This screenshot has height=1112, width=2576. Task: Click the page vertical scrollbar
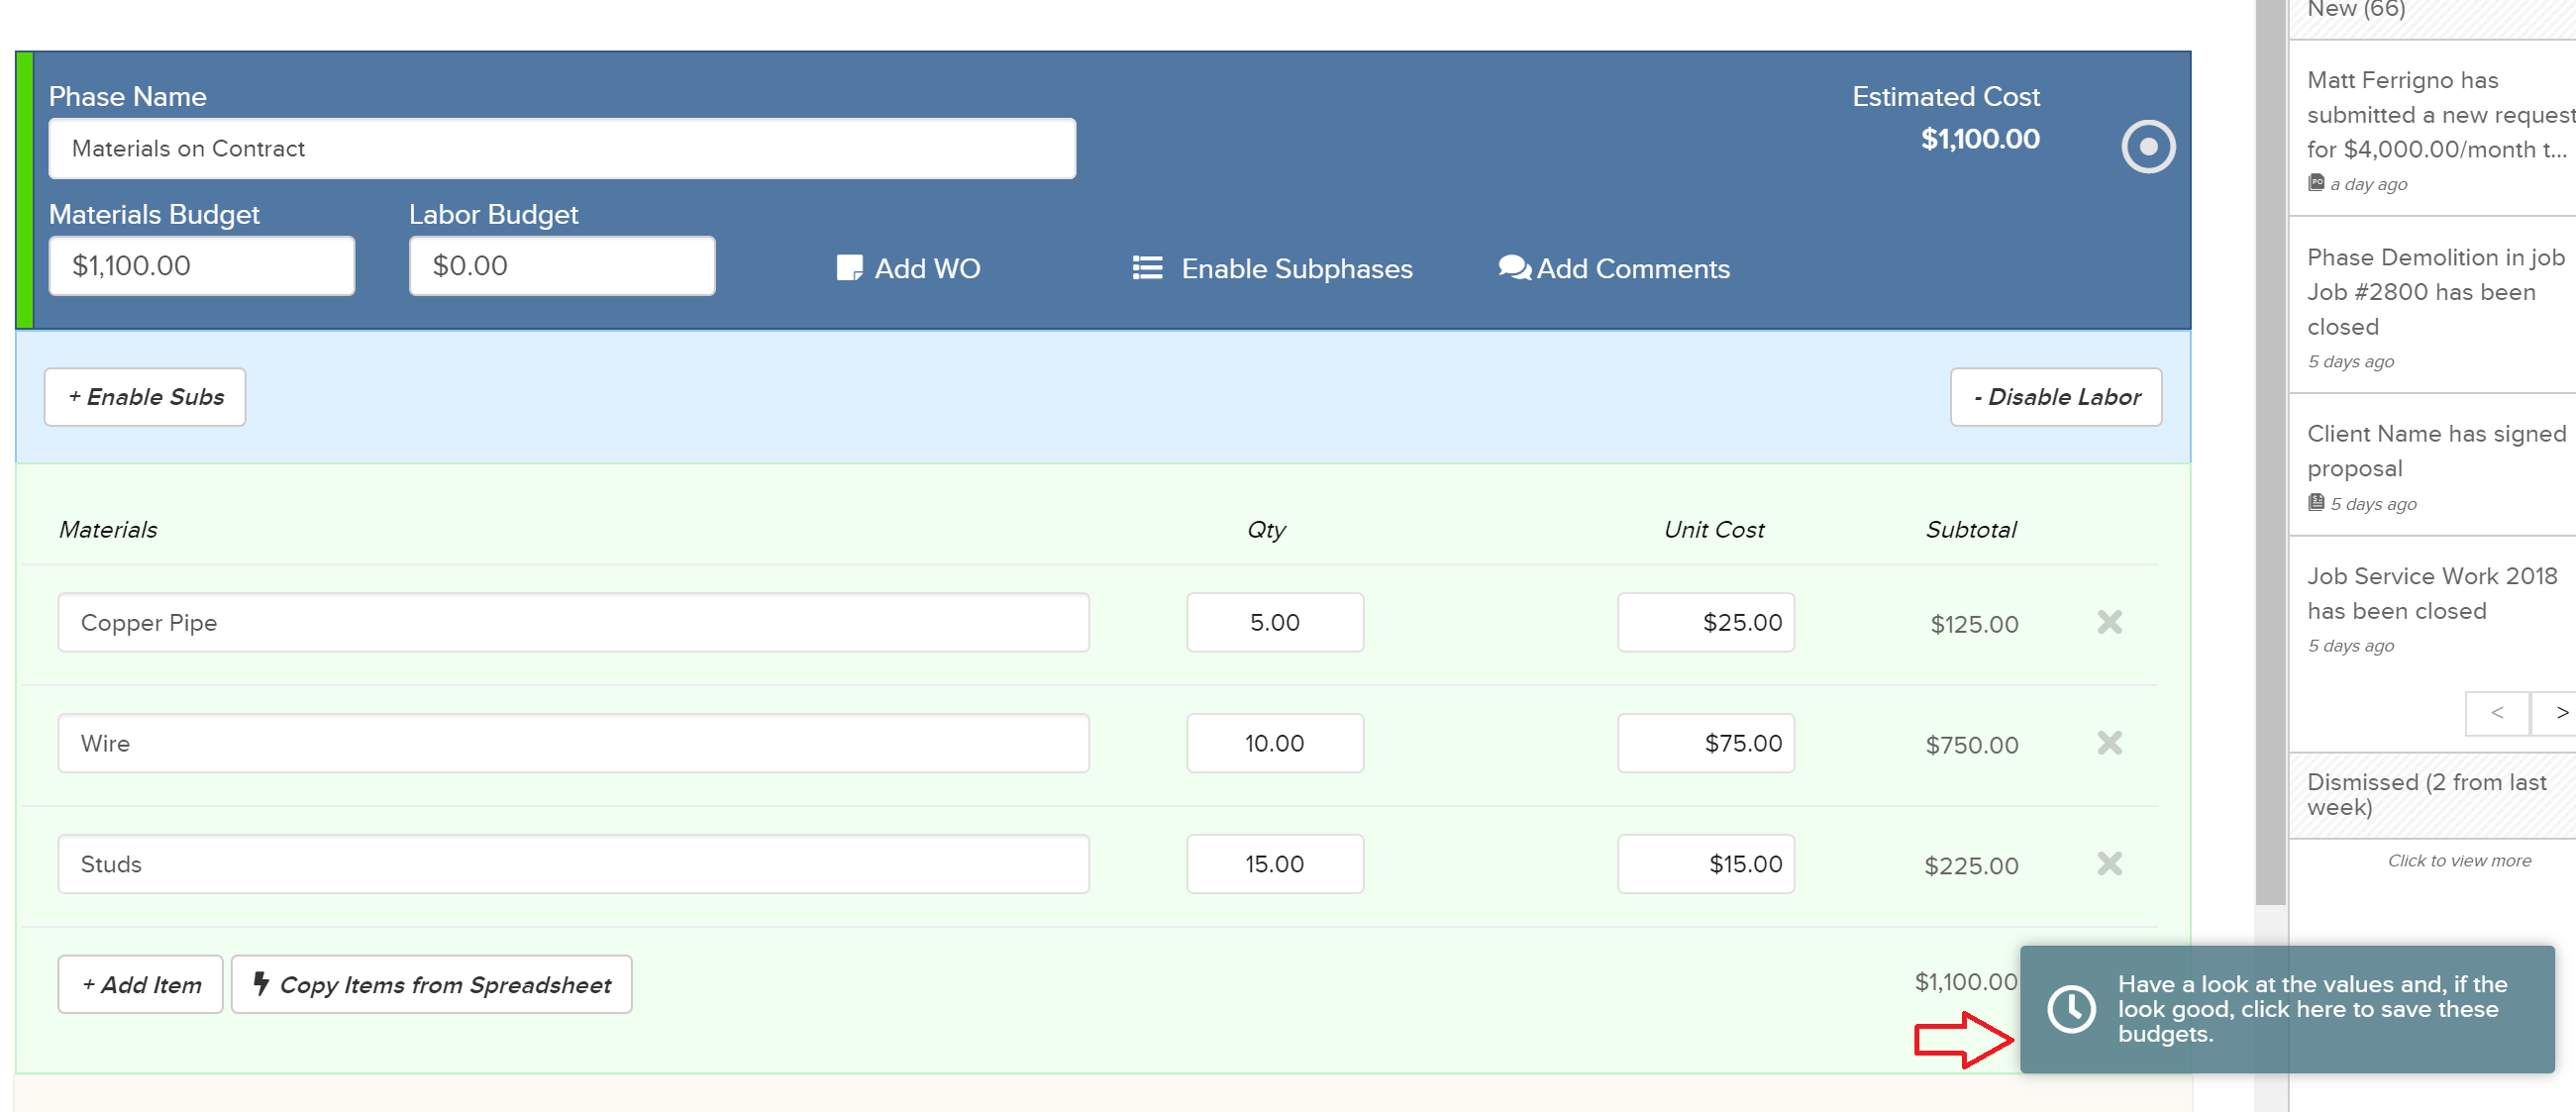2271,450
